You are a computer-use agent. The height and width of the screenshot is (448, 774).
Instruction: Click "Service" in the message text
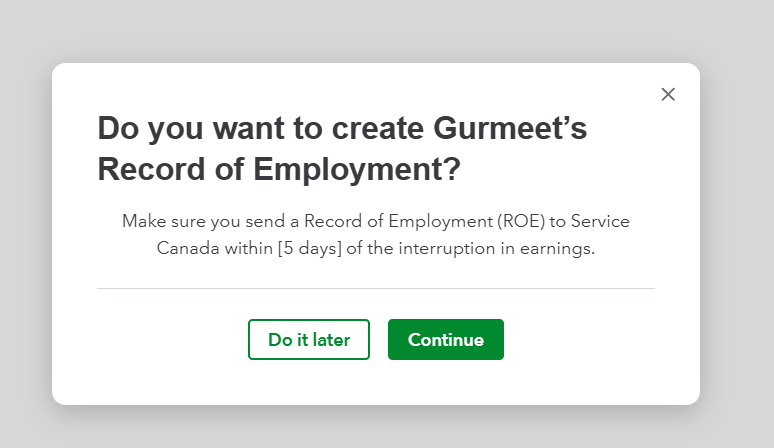(x=599, y=221)
